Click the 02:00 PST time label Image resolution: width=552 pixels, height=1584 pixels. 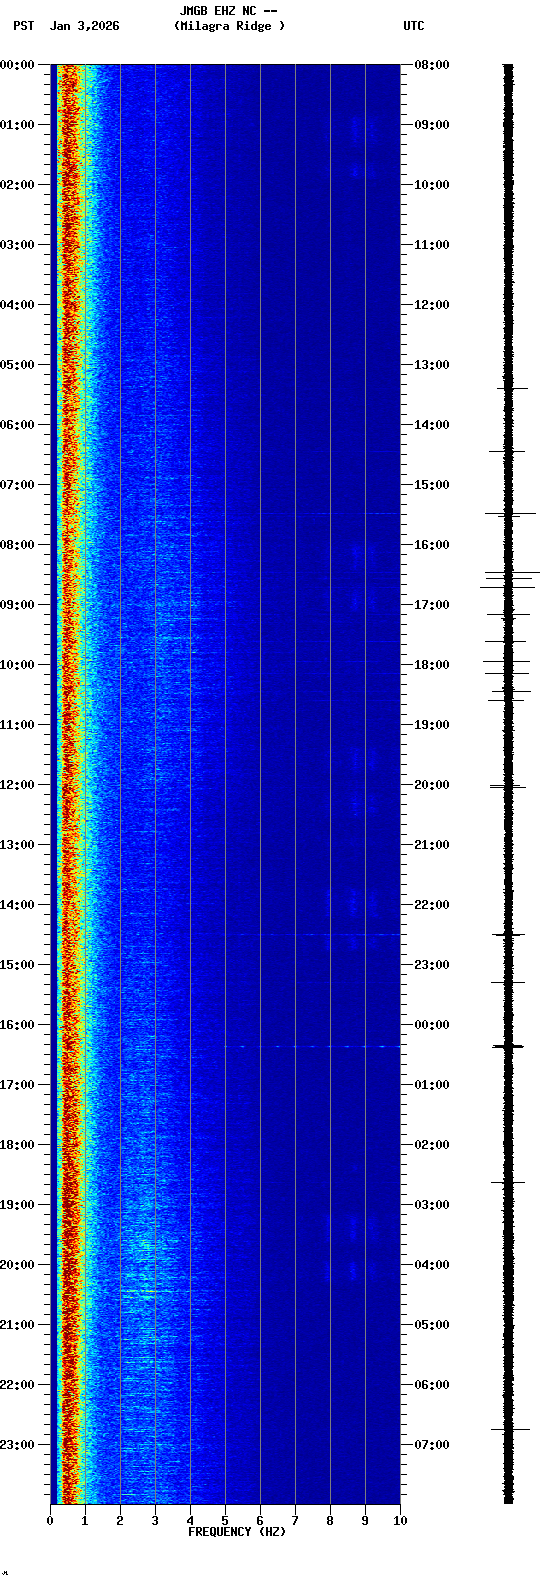(x=18, y=185)
